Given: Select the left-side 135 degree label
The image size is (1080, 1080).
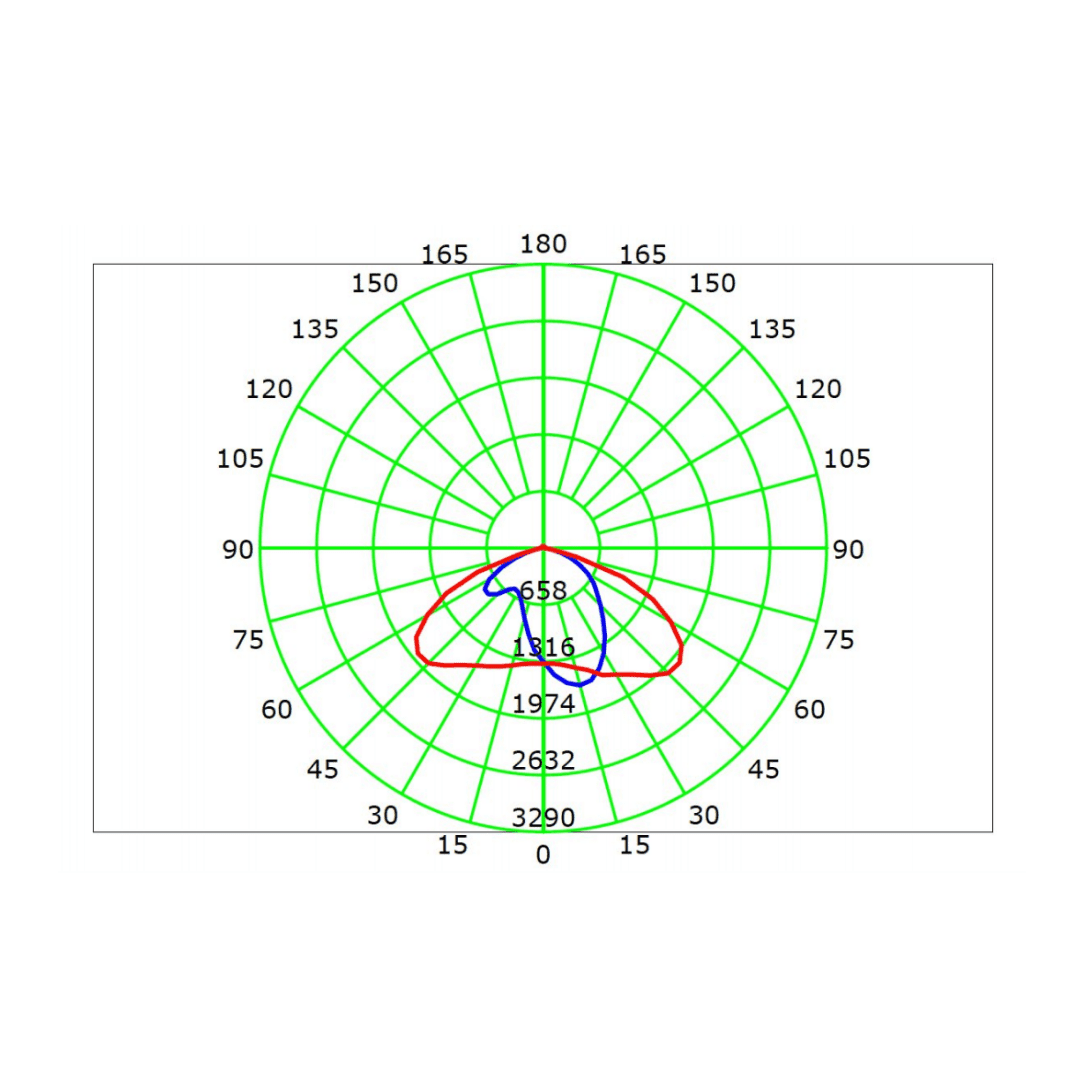Looking at the screenshot, I should click(x=315, y=328).
